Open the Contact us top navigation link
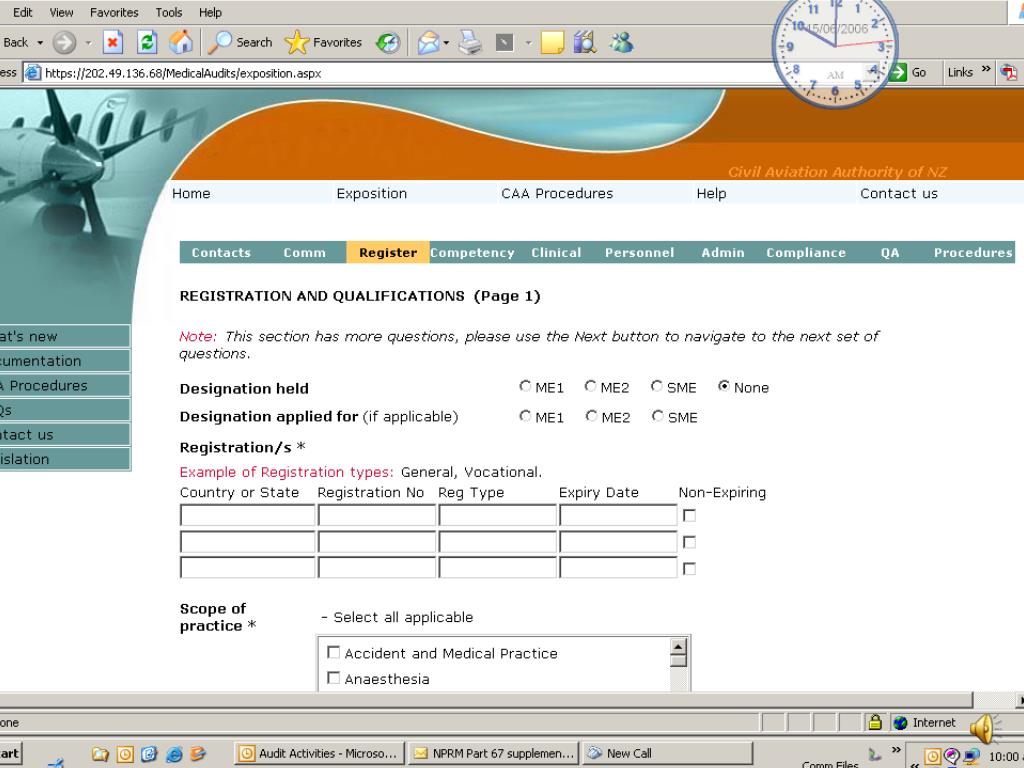This screenshot has height=768, width=1024. (x=899, y=193)
